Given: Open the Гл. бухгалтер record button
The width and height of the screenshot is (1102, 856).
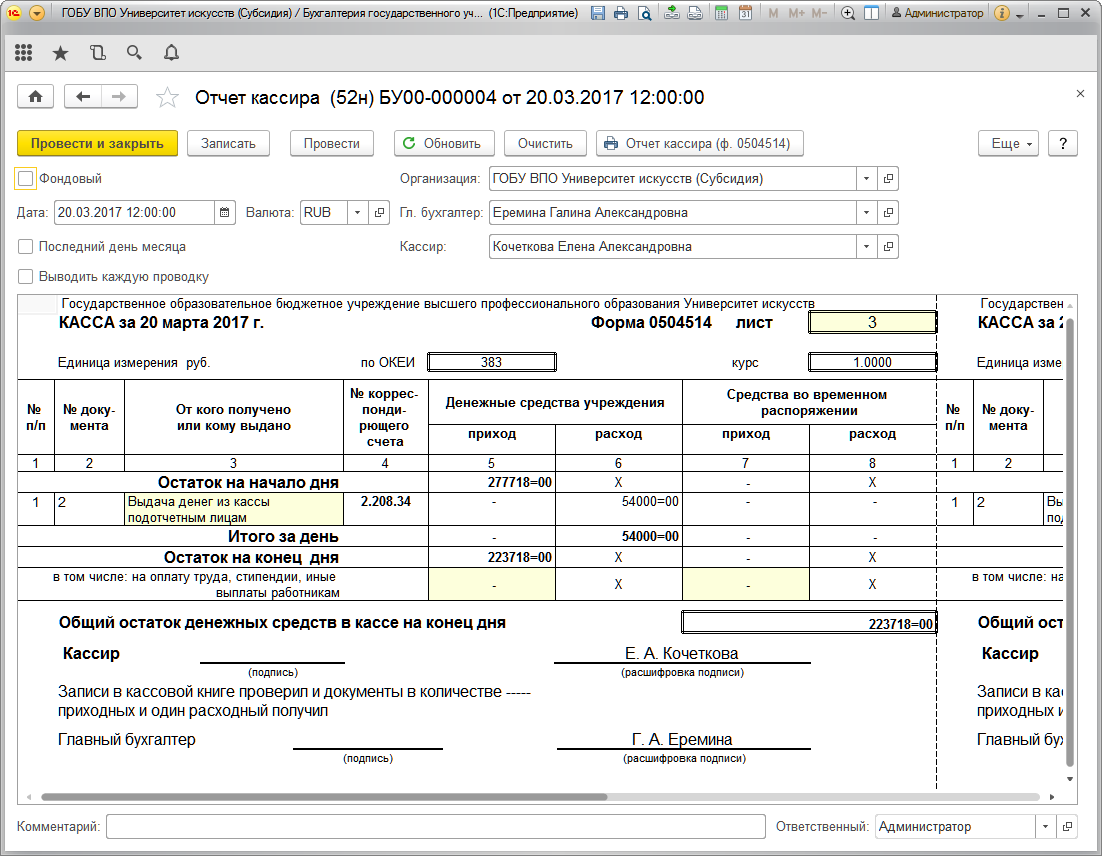Looking at the screenshot, I should [x=888, y=212].
